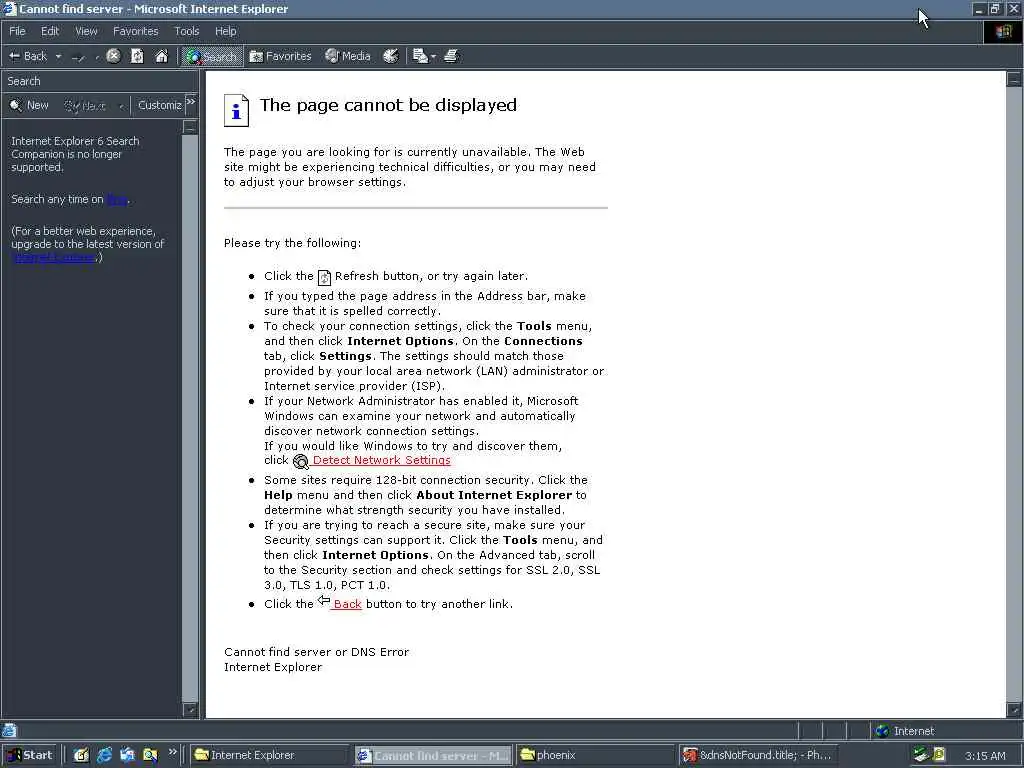
Task: Open the Tools menu
Action: point(186,31)
